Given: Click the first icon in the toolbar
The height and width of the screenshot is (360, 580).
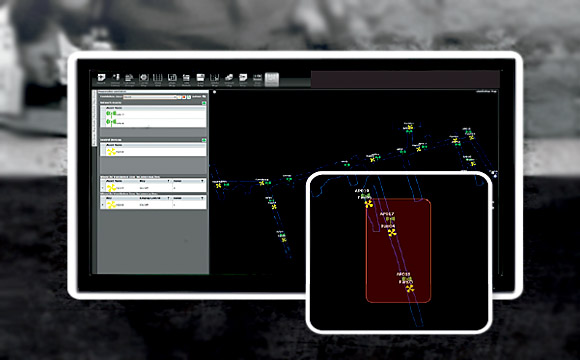Looking at the screenshot, I should tap(101, 79).
